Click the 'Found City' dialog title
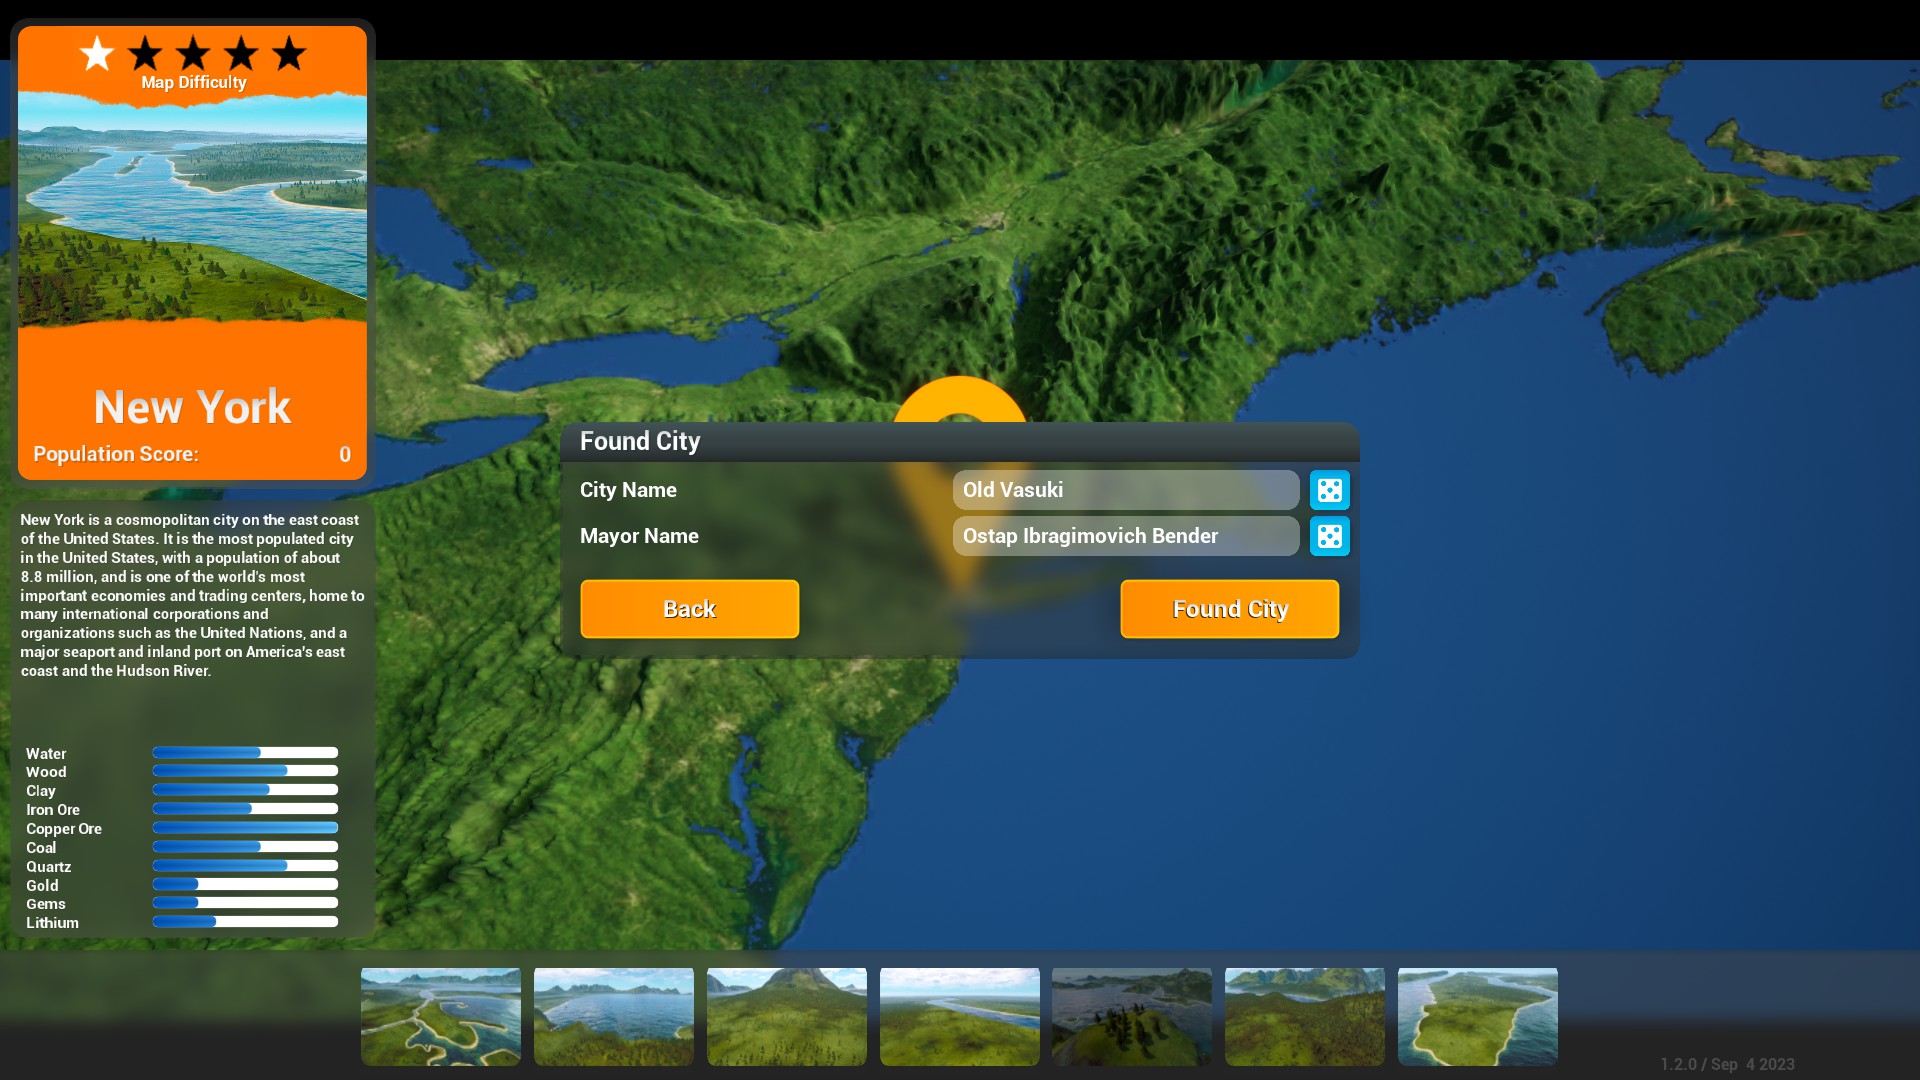The height and width of the screenshot is (1080, 1920). point(640,441)
